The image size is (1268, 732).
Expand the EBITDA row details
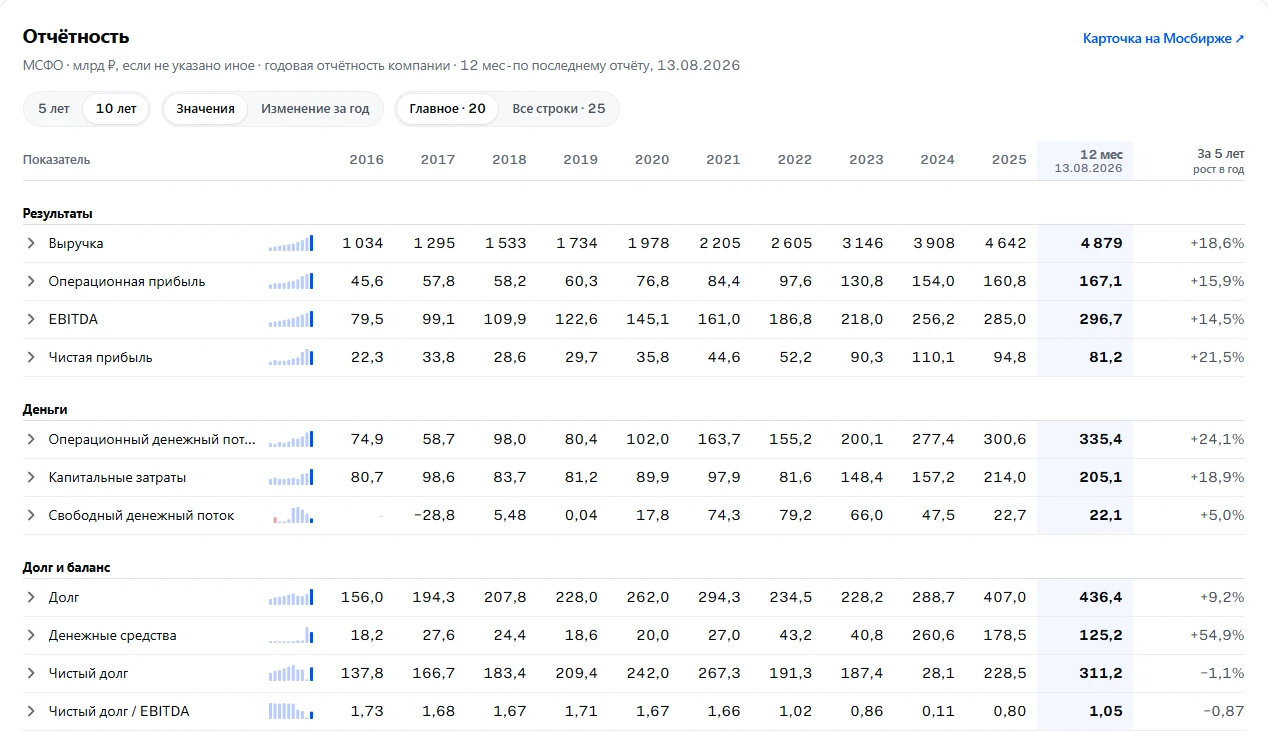coord(31,319)
